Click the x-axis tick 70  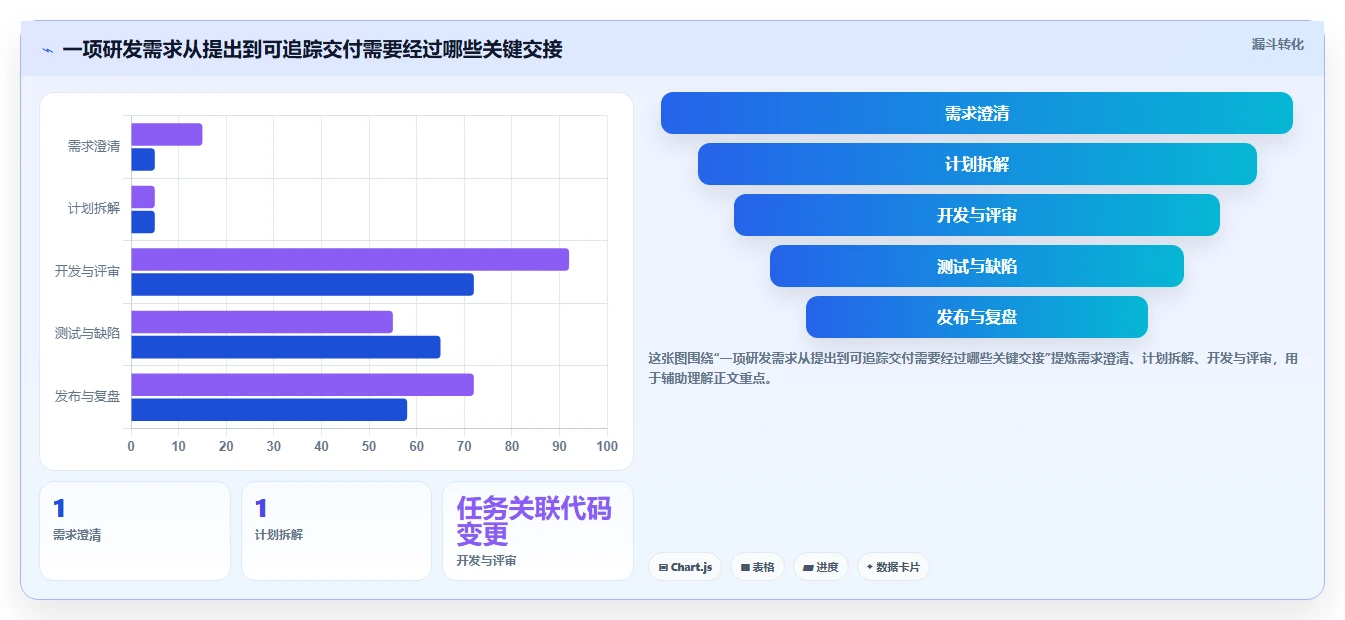point(464,446)
